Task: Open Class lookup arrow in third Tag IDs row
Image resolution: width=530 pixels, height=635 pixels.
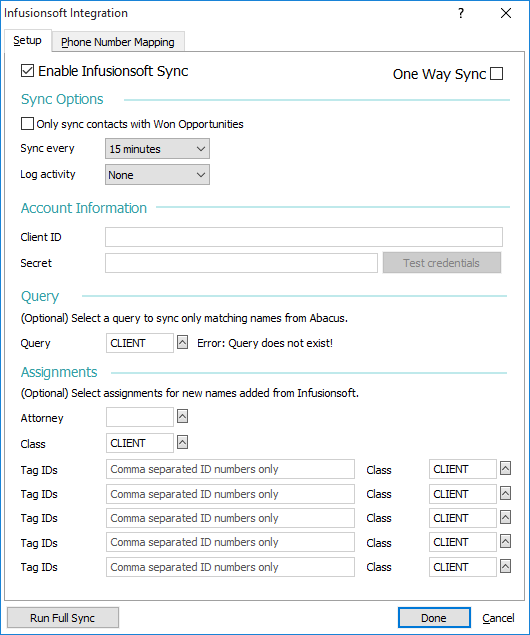Action: tap(505, 517)
